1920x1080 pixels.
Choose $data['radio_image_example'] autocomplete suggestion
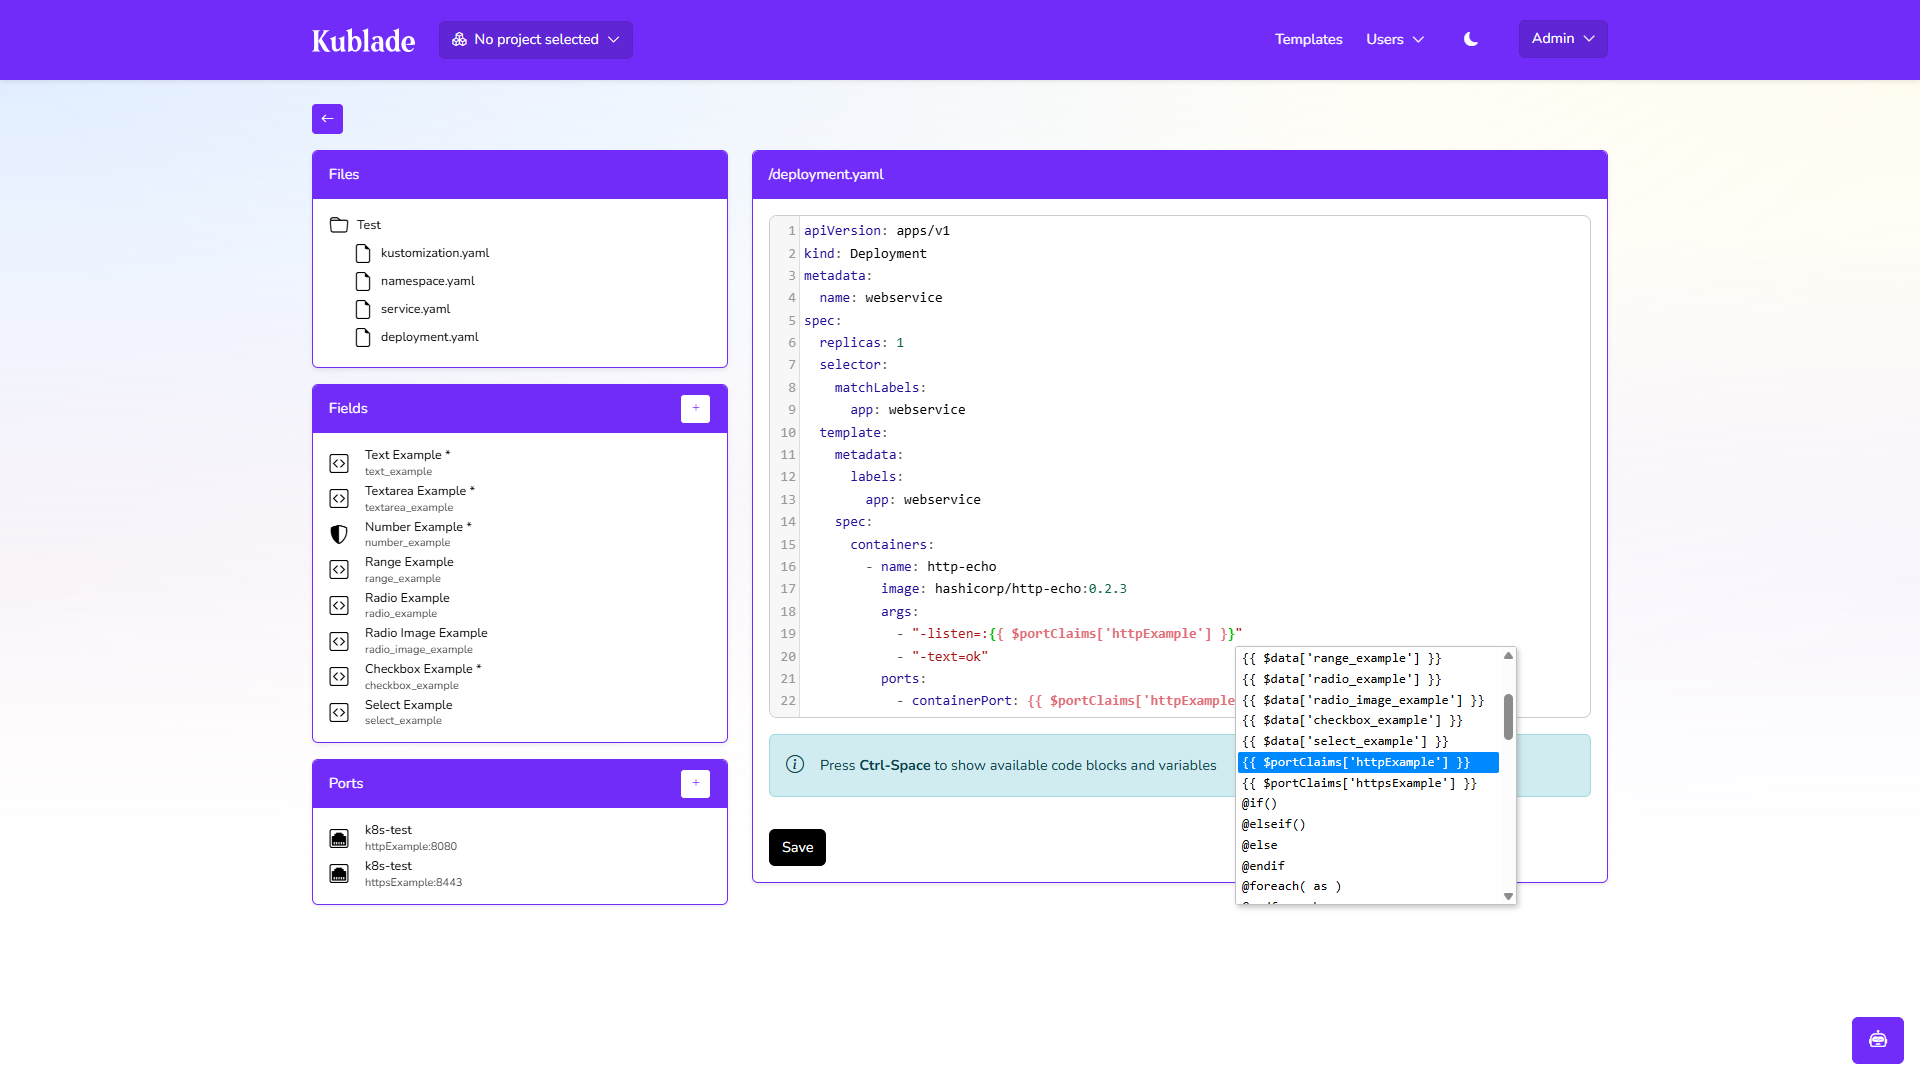pos(1368,700)
